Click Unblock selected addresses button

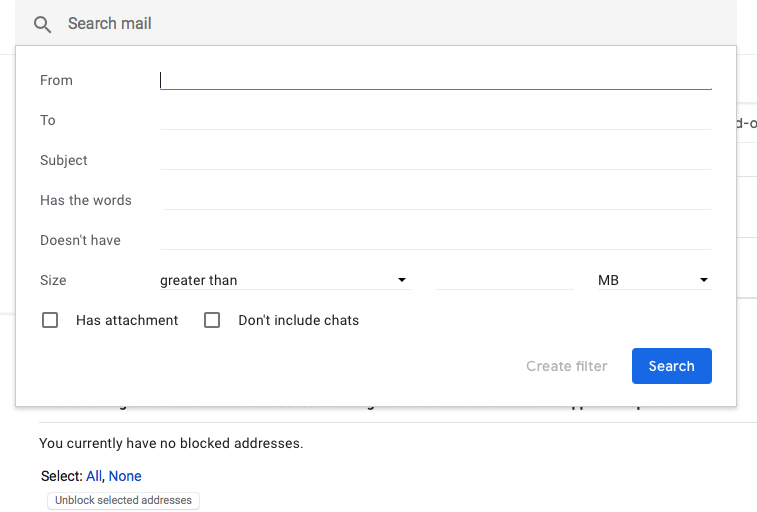(x=123, y=500)
